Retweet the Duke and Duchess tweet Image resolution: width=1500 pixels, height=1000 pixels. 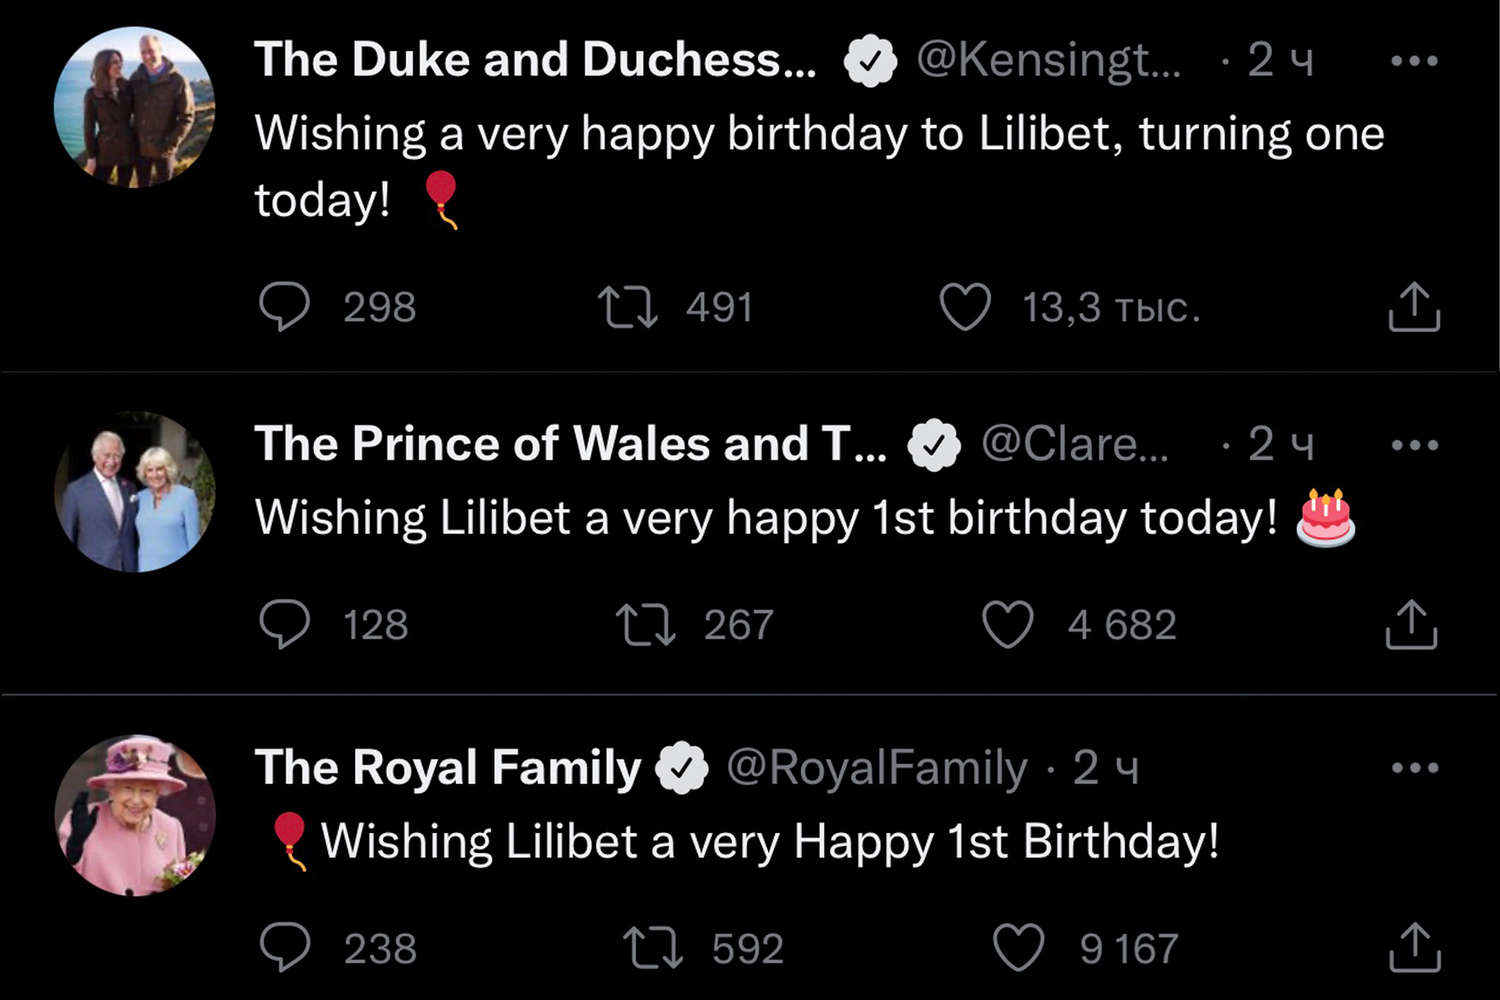[627, 307]
